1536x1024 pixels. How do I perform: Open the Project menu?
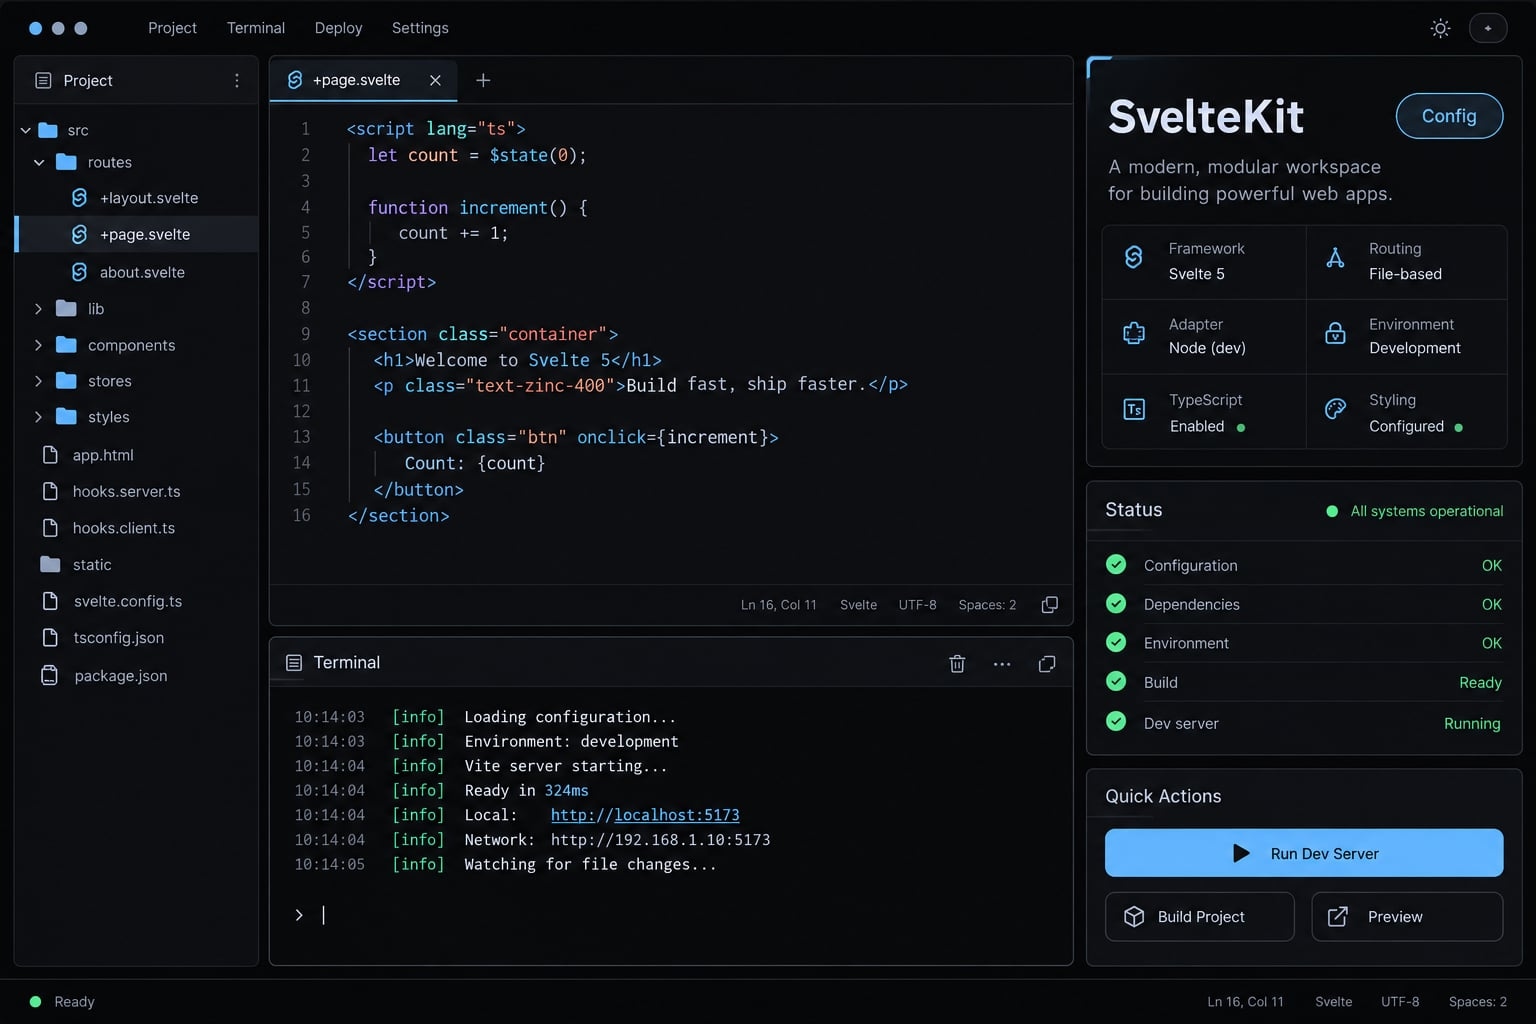pyautogui.click(x=172, y=28)
